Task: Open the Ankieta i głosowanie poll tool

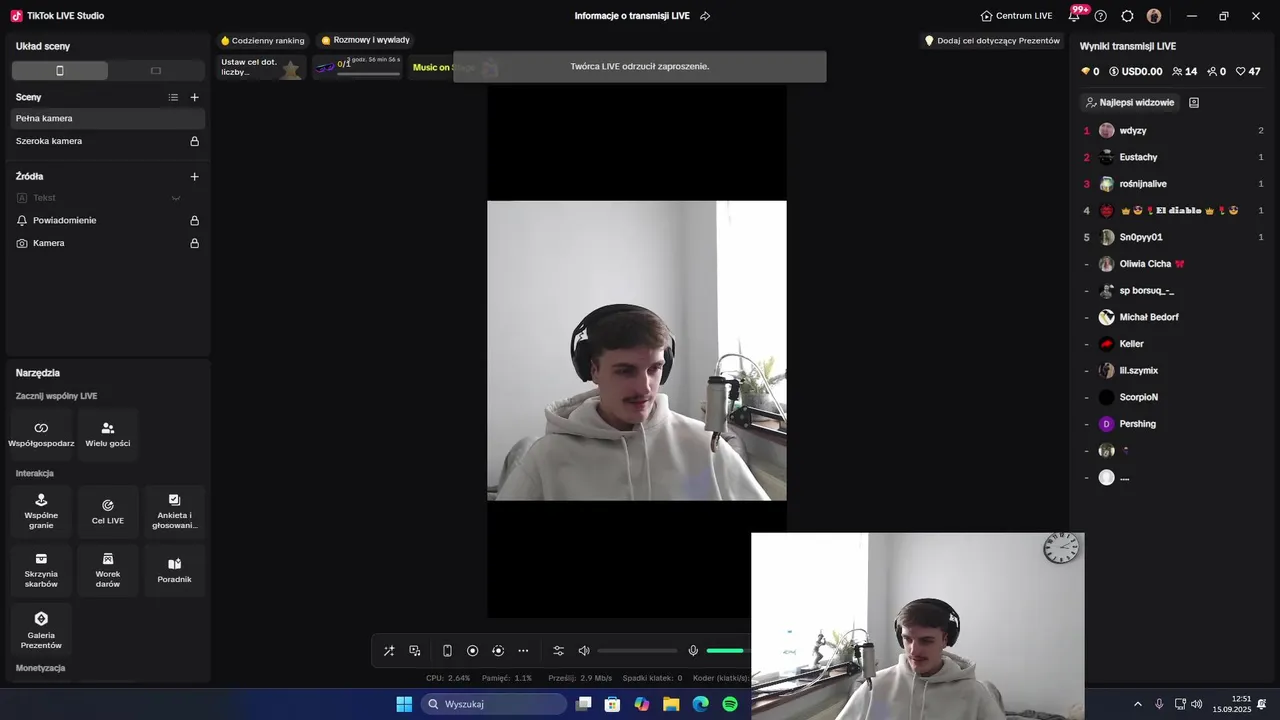Action: point(174,511)
